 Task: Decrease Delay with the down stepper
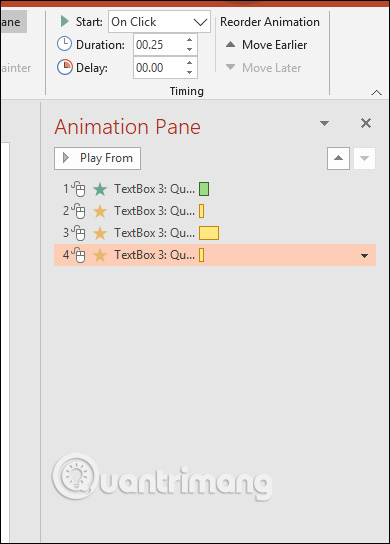(x=189, y=72)
